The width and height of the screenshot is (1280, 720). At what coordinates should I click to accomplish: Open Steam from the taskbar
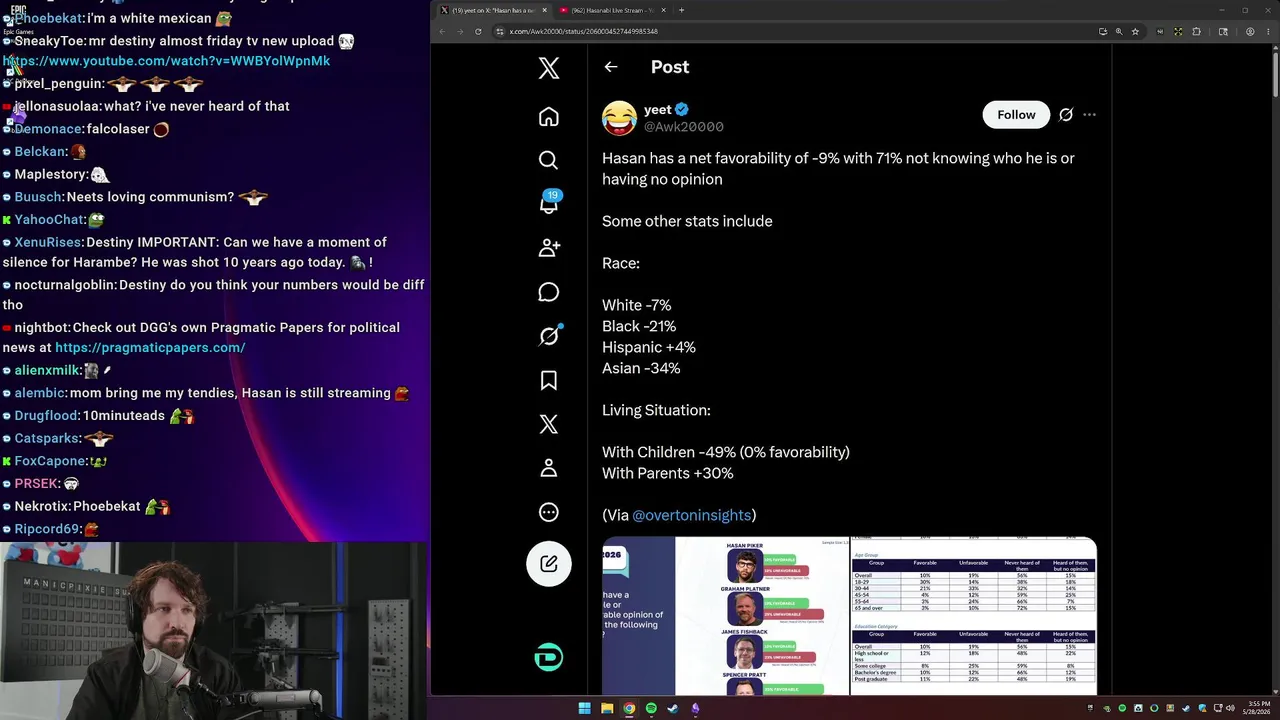[673, 709]
